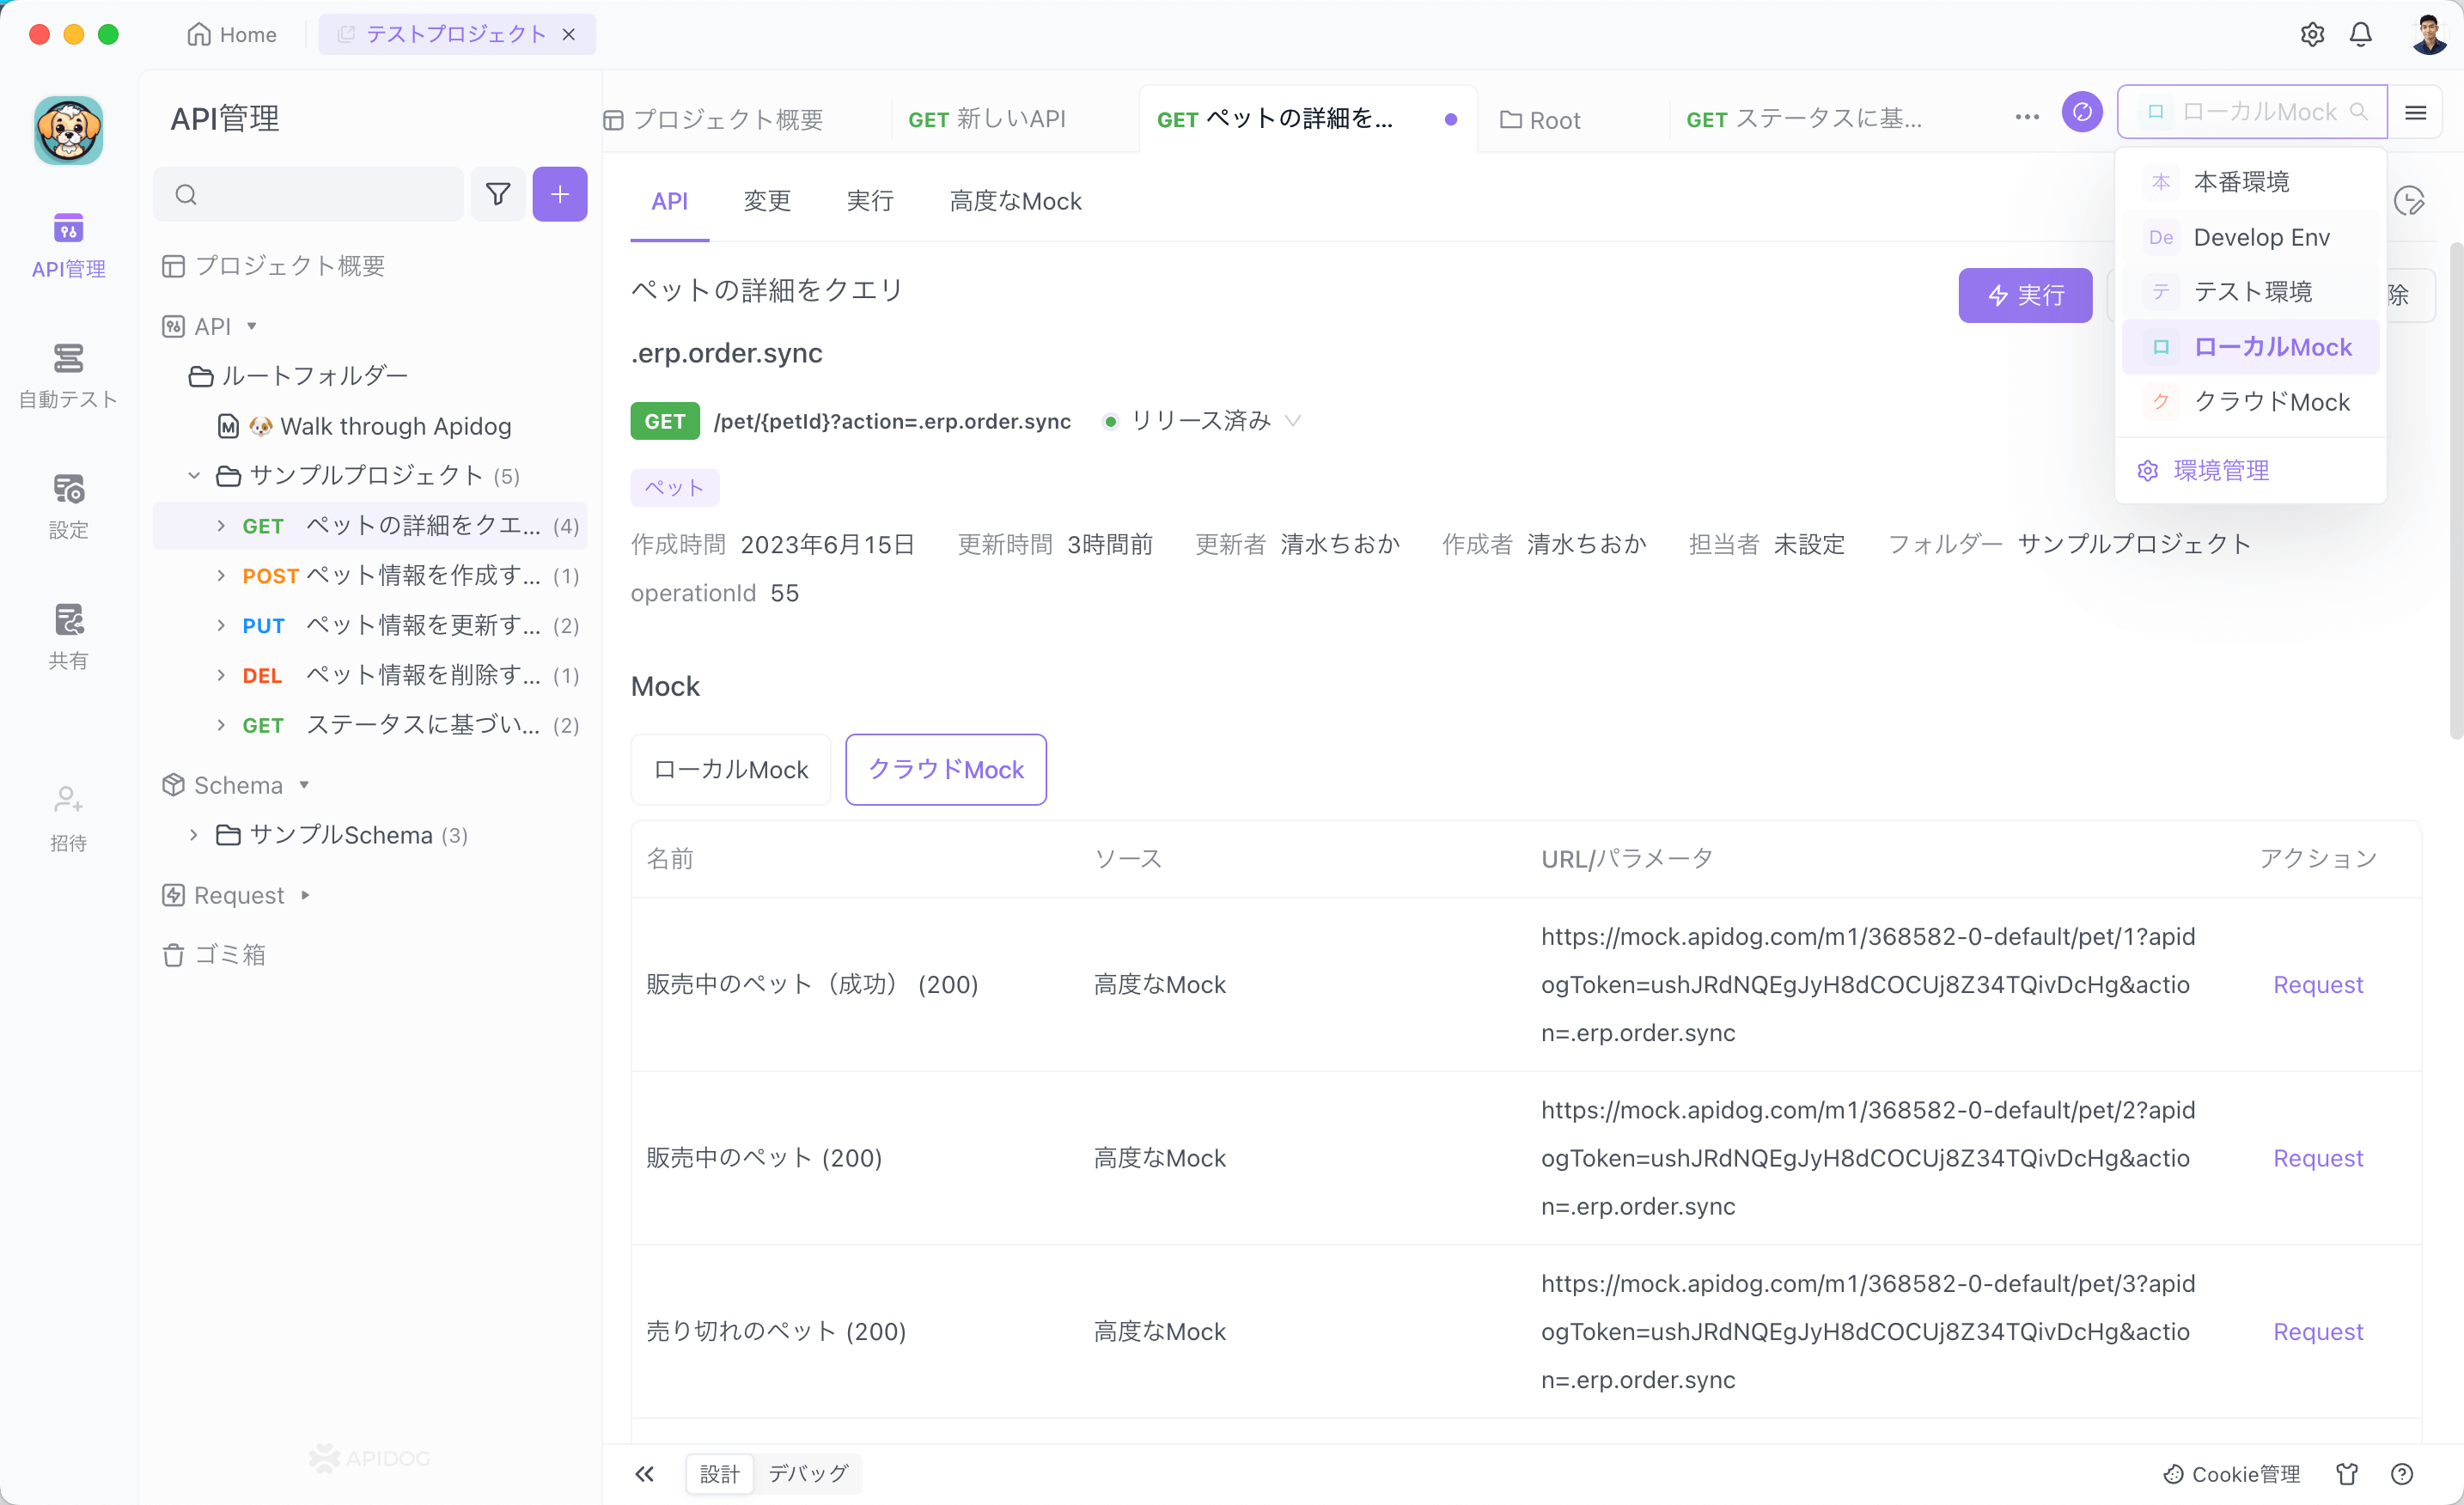This screenshot has height=1505, width=2464.
Task: Collapse the API section triangle
Action: 251,326
